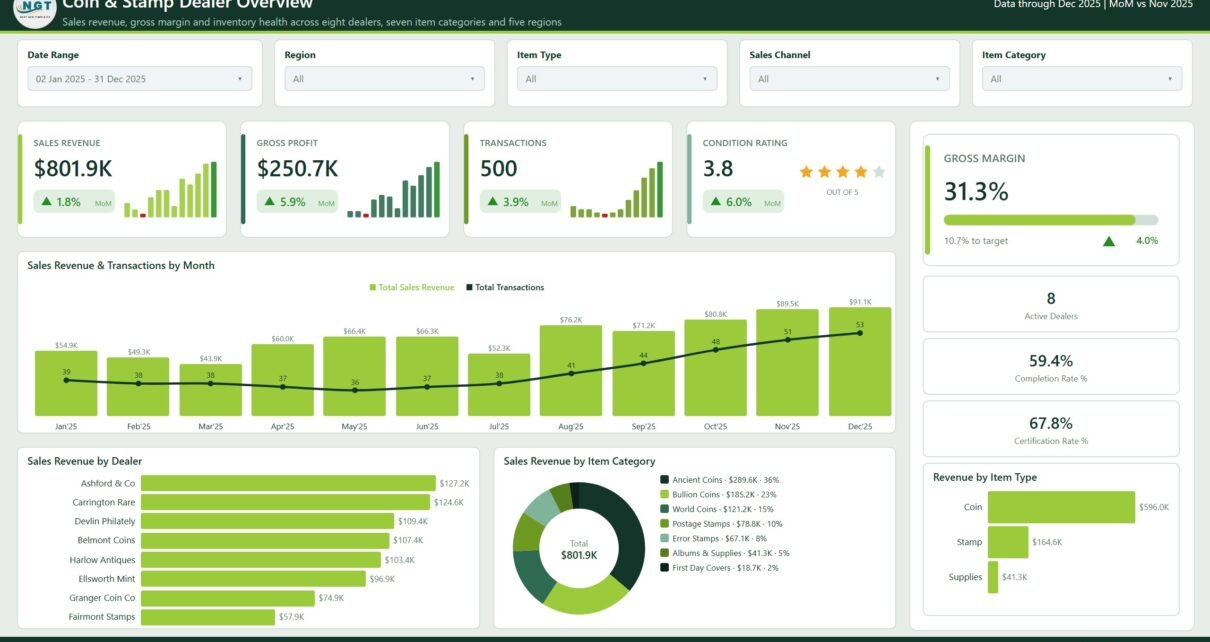Toggle Total Sales Revenue legend item
This screenshot has height=642, width=1210.
412,288
